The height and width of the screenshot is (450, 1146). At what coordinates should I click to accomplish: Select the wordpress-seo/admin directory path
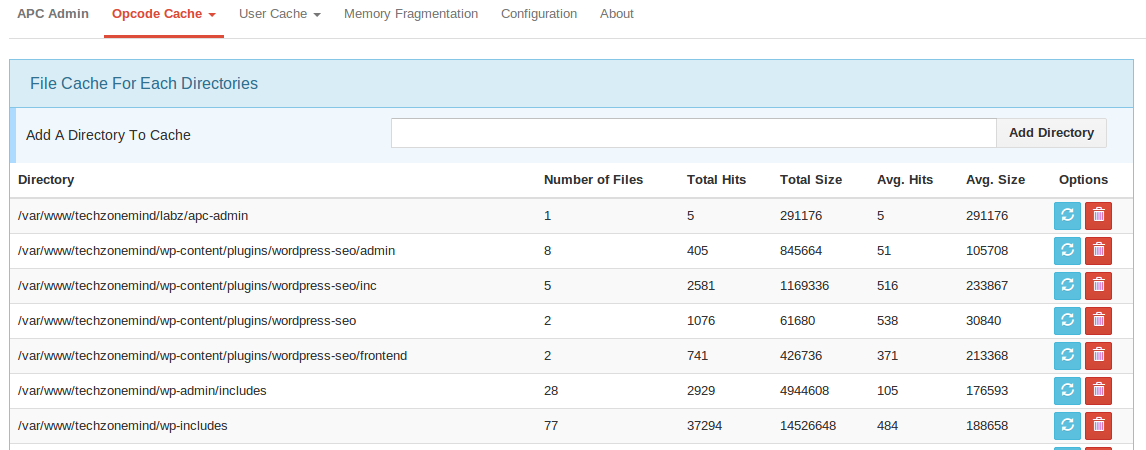[207, 251]
